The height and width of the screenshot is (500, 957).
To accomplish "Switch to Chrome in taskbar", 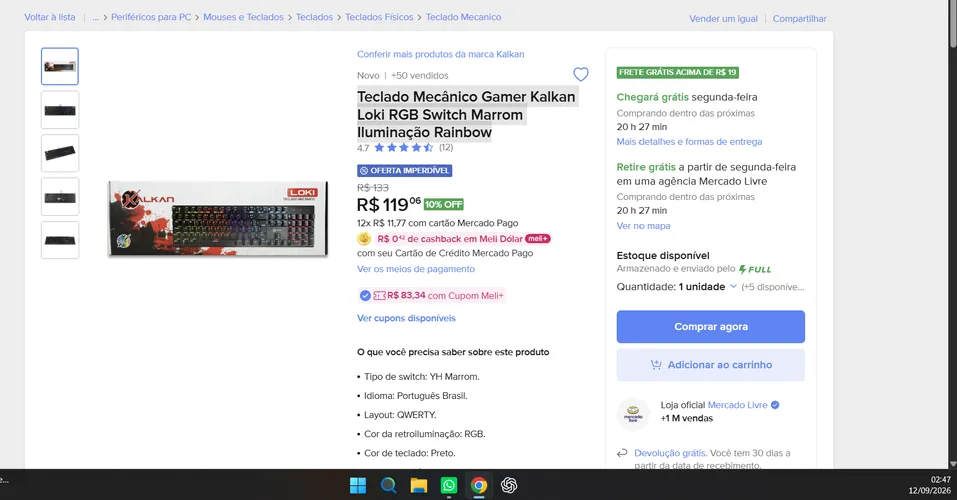I will click(479, 485).
